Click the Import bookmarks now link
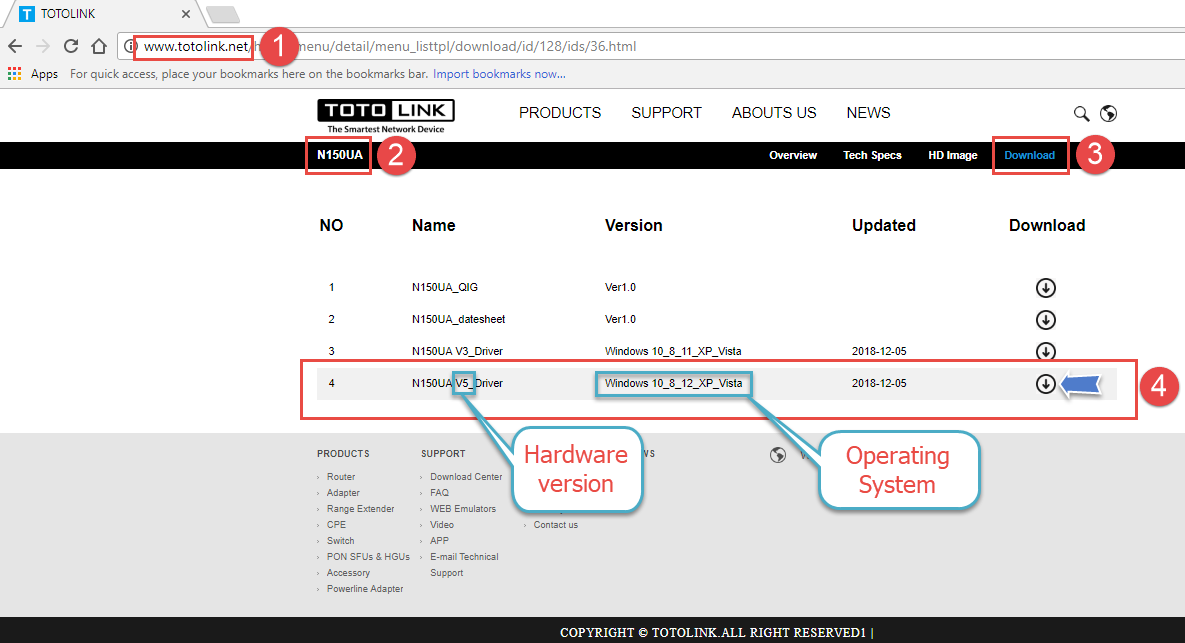Viewport: 1185px width, 643px height. (x=499, y=74)
